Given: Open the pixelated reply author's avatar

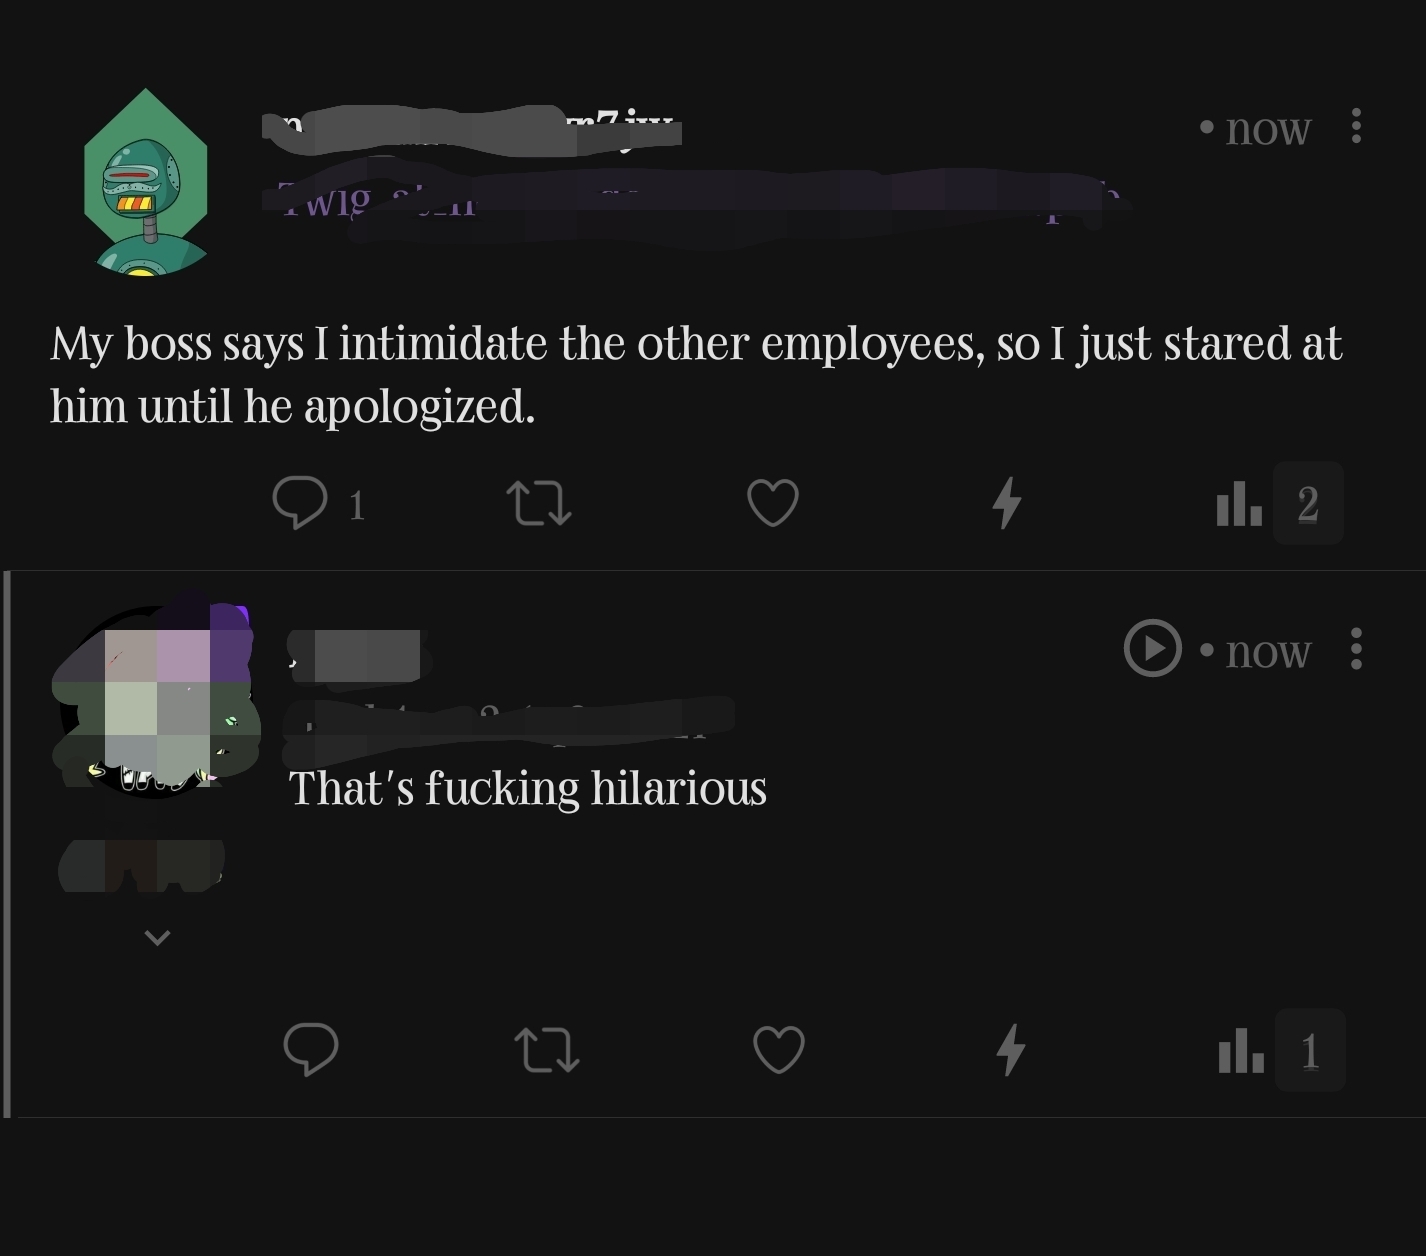Looking at the screenshot, I should 155,700.
